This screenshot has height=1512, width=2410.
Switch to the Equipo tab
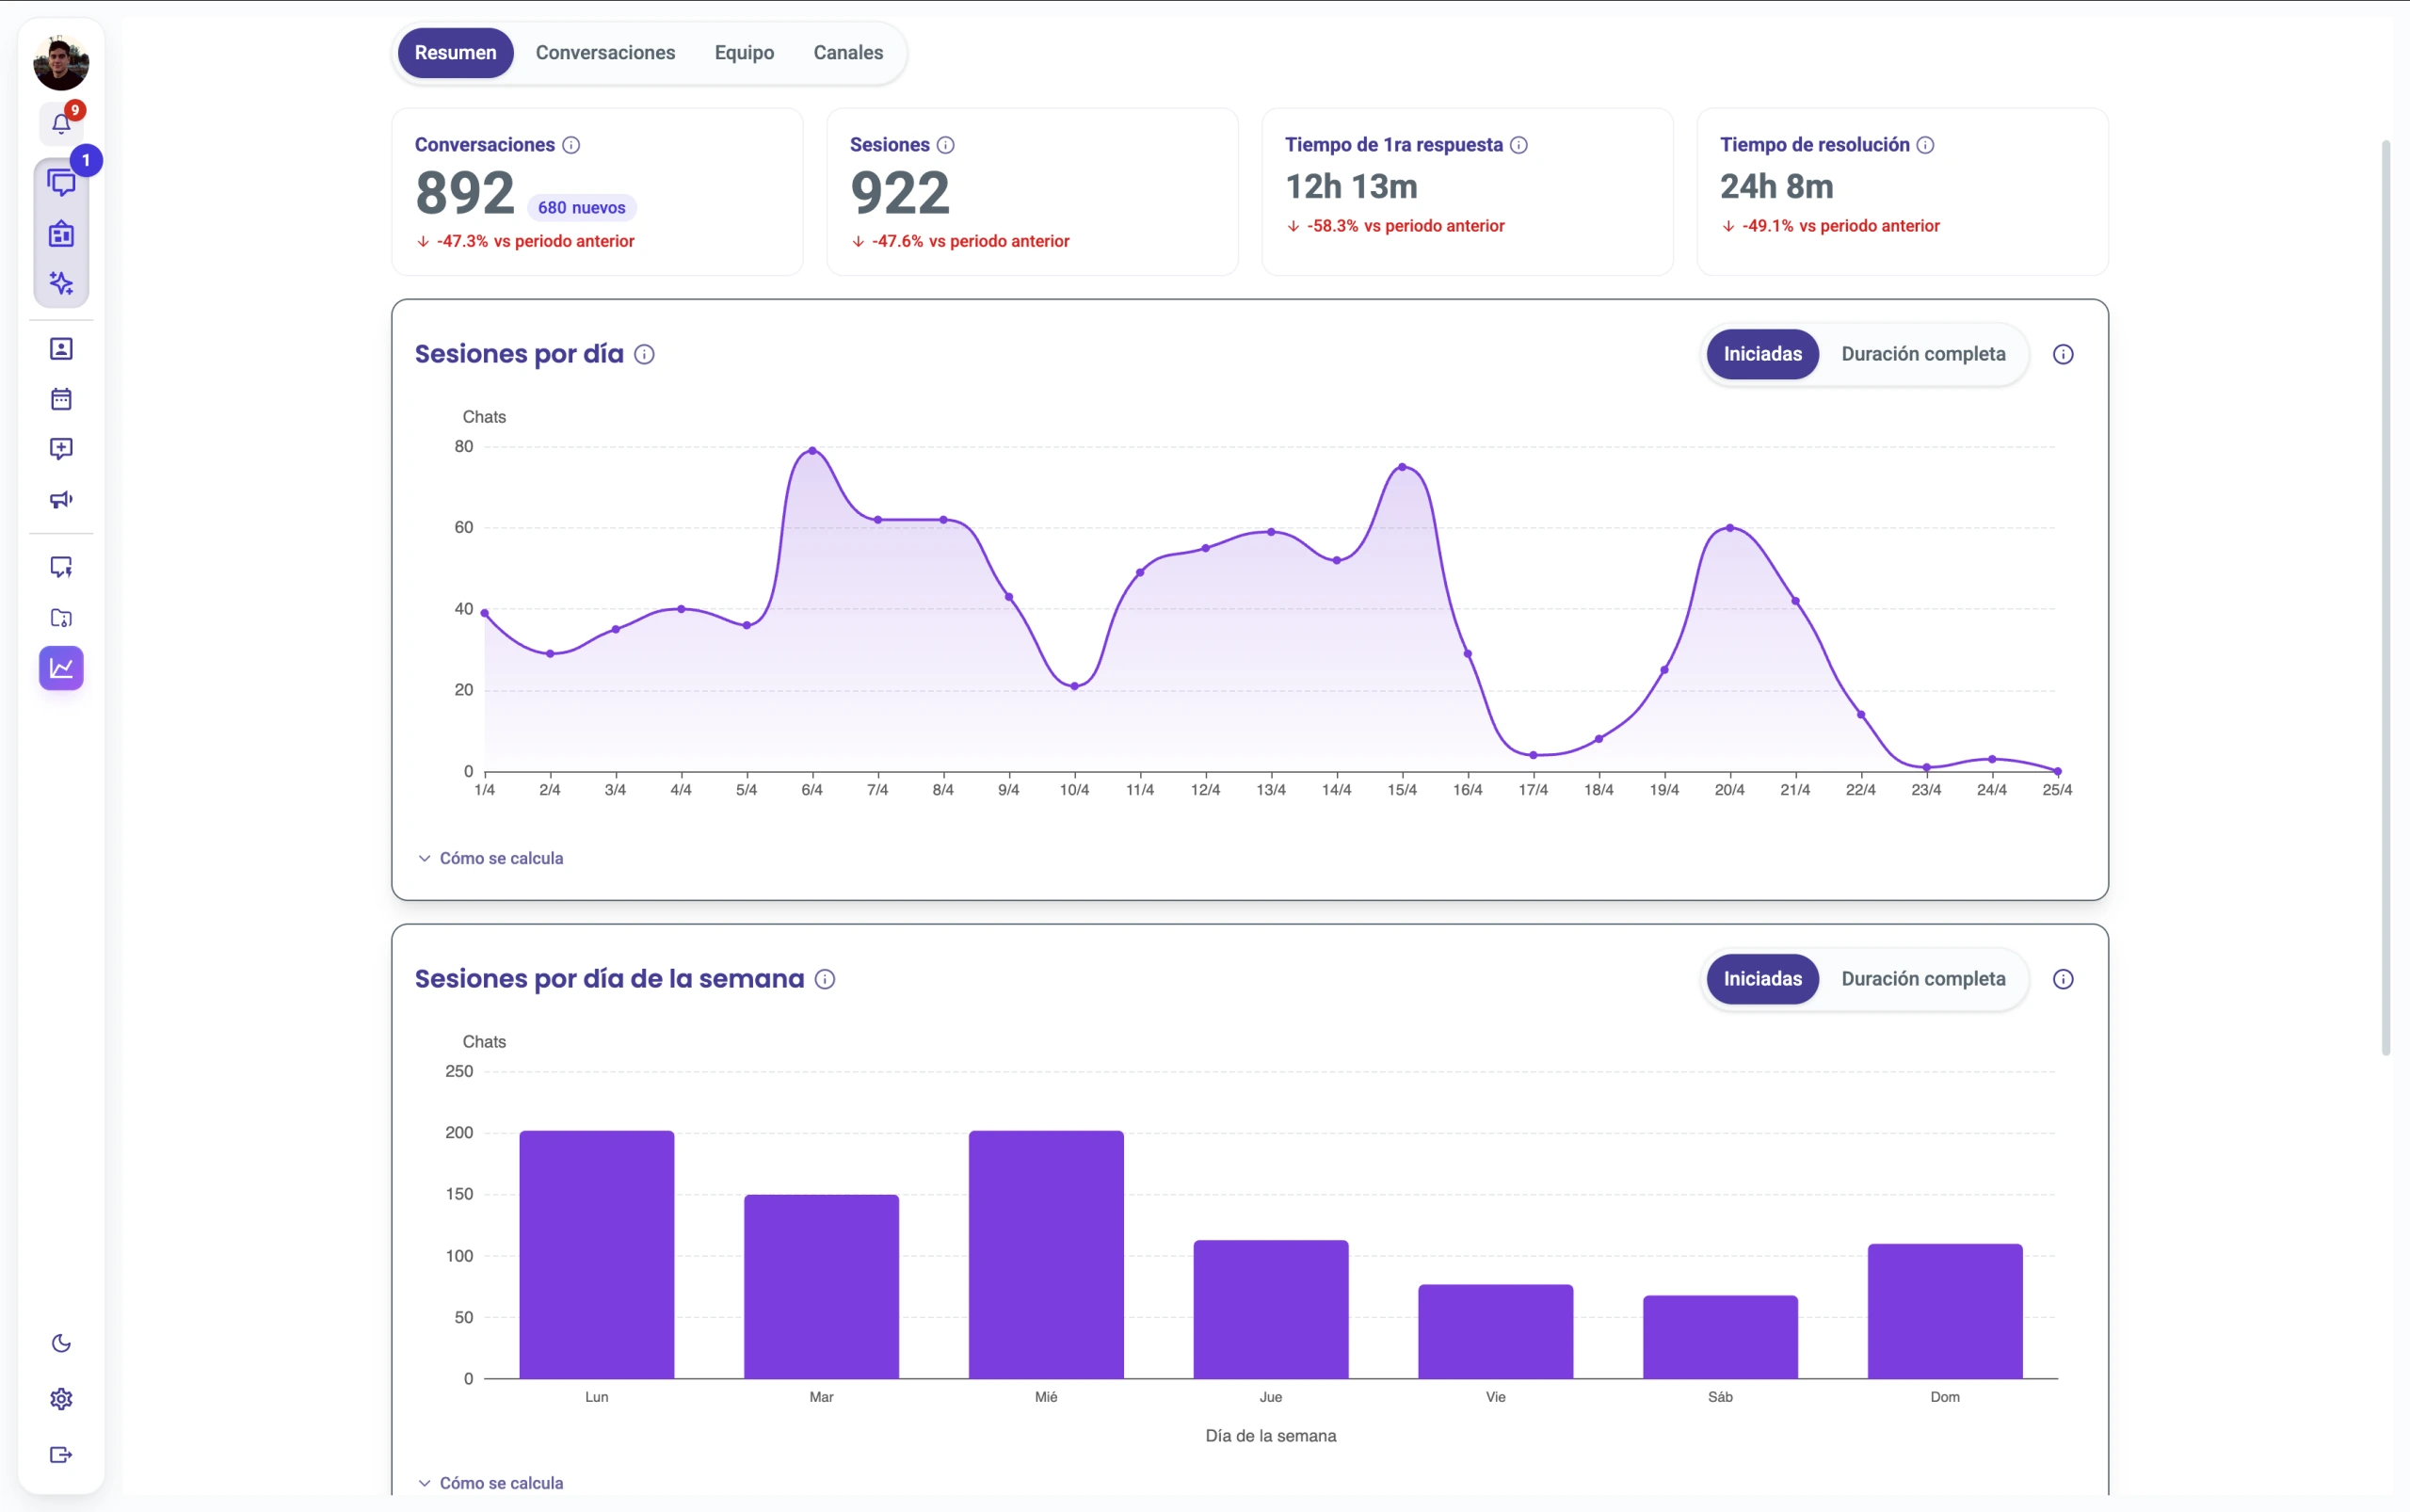click(744, 53)
